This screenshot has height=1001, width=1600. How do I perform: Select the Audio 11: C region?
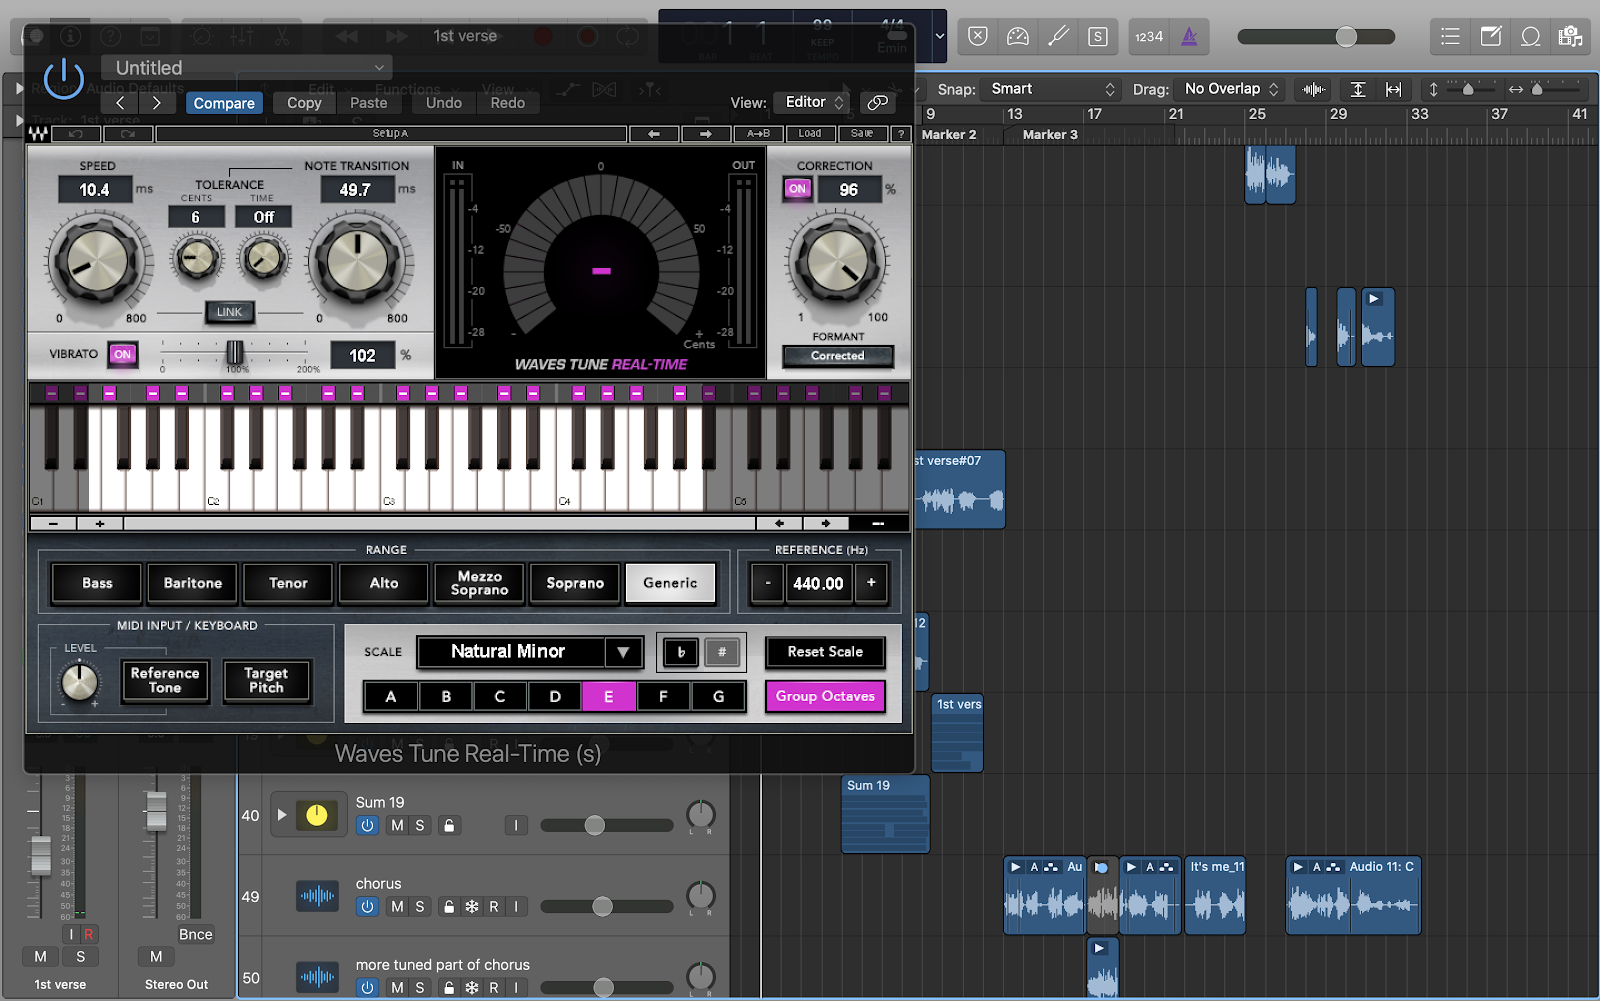click(1353, 895)
